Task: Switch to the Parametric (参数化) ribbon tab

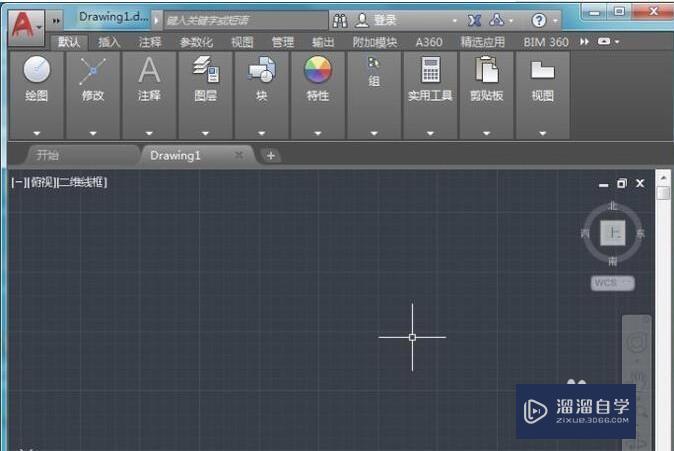Action: tap(196, 42)
